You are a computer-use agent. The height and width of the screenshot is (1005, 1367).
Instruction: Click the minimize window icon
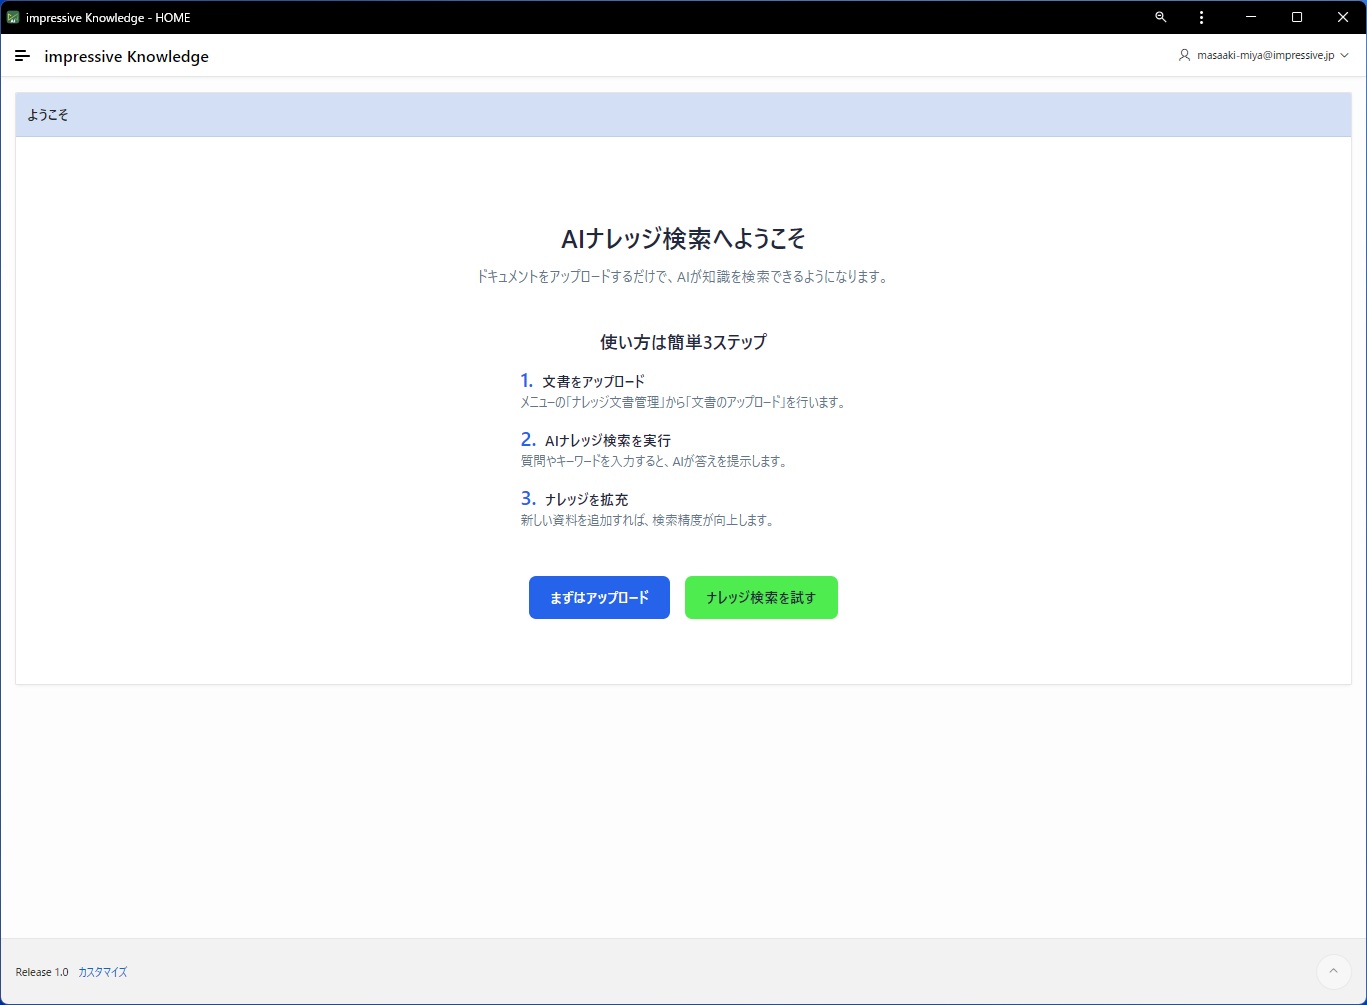[1251, 17]
